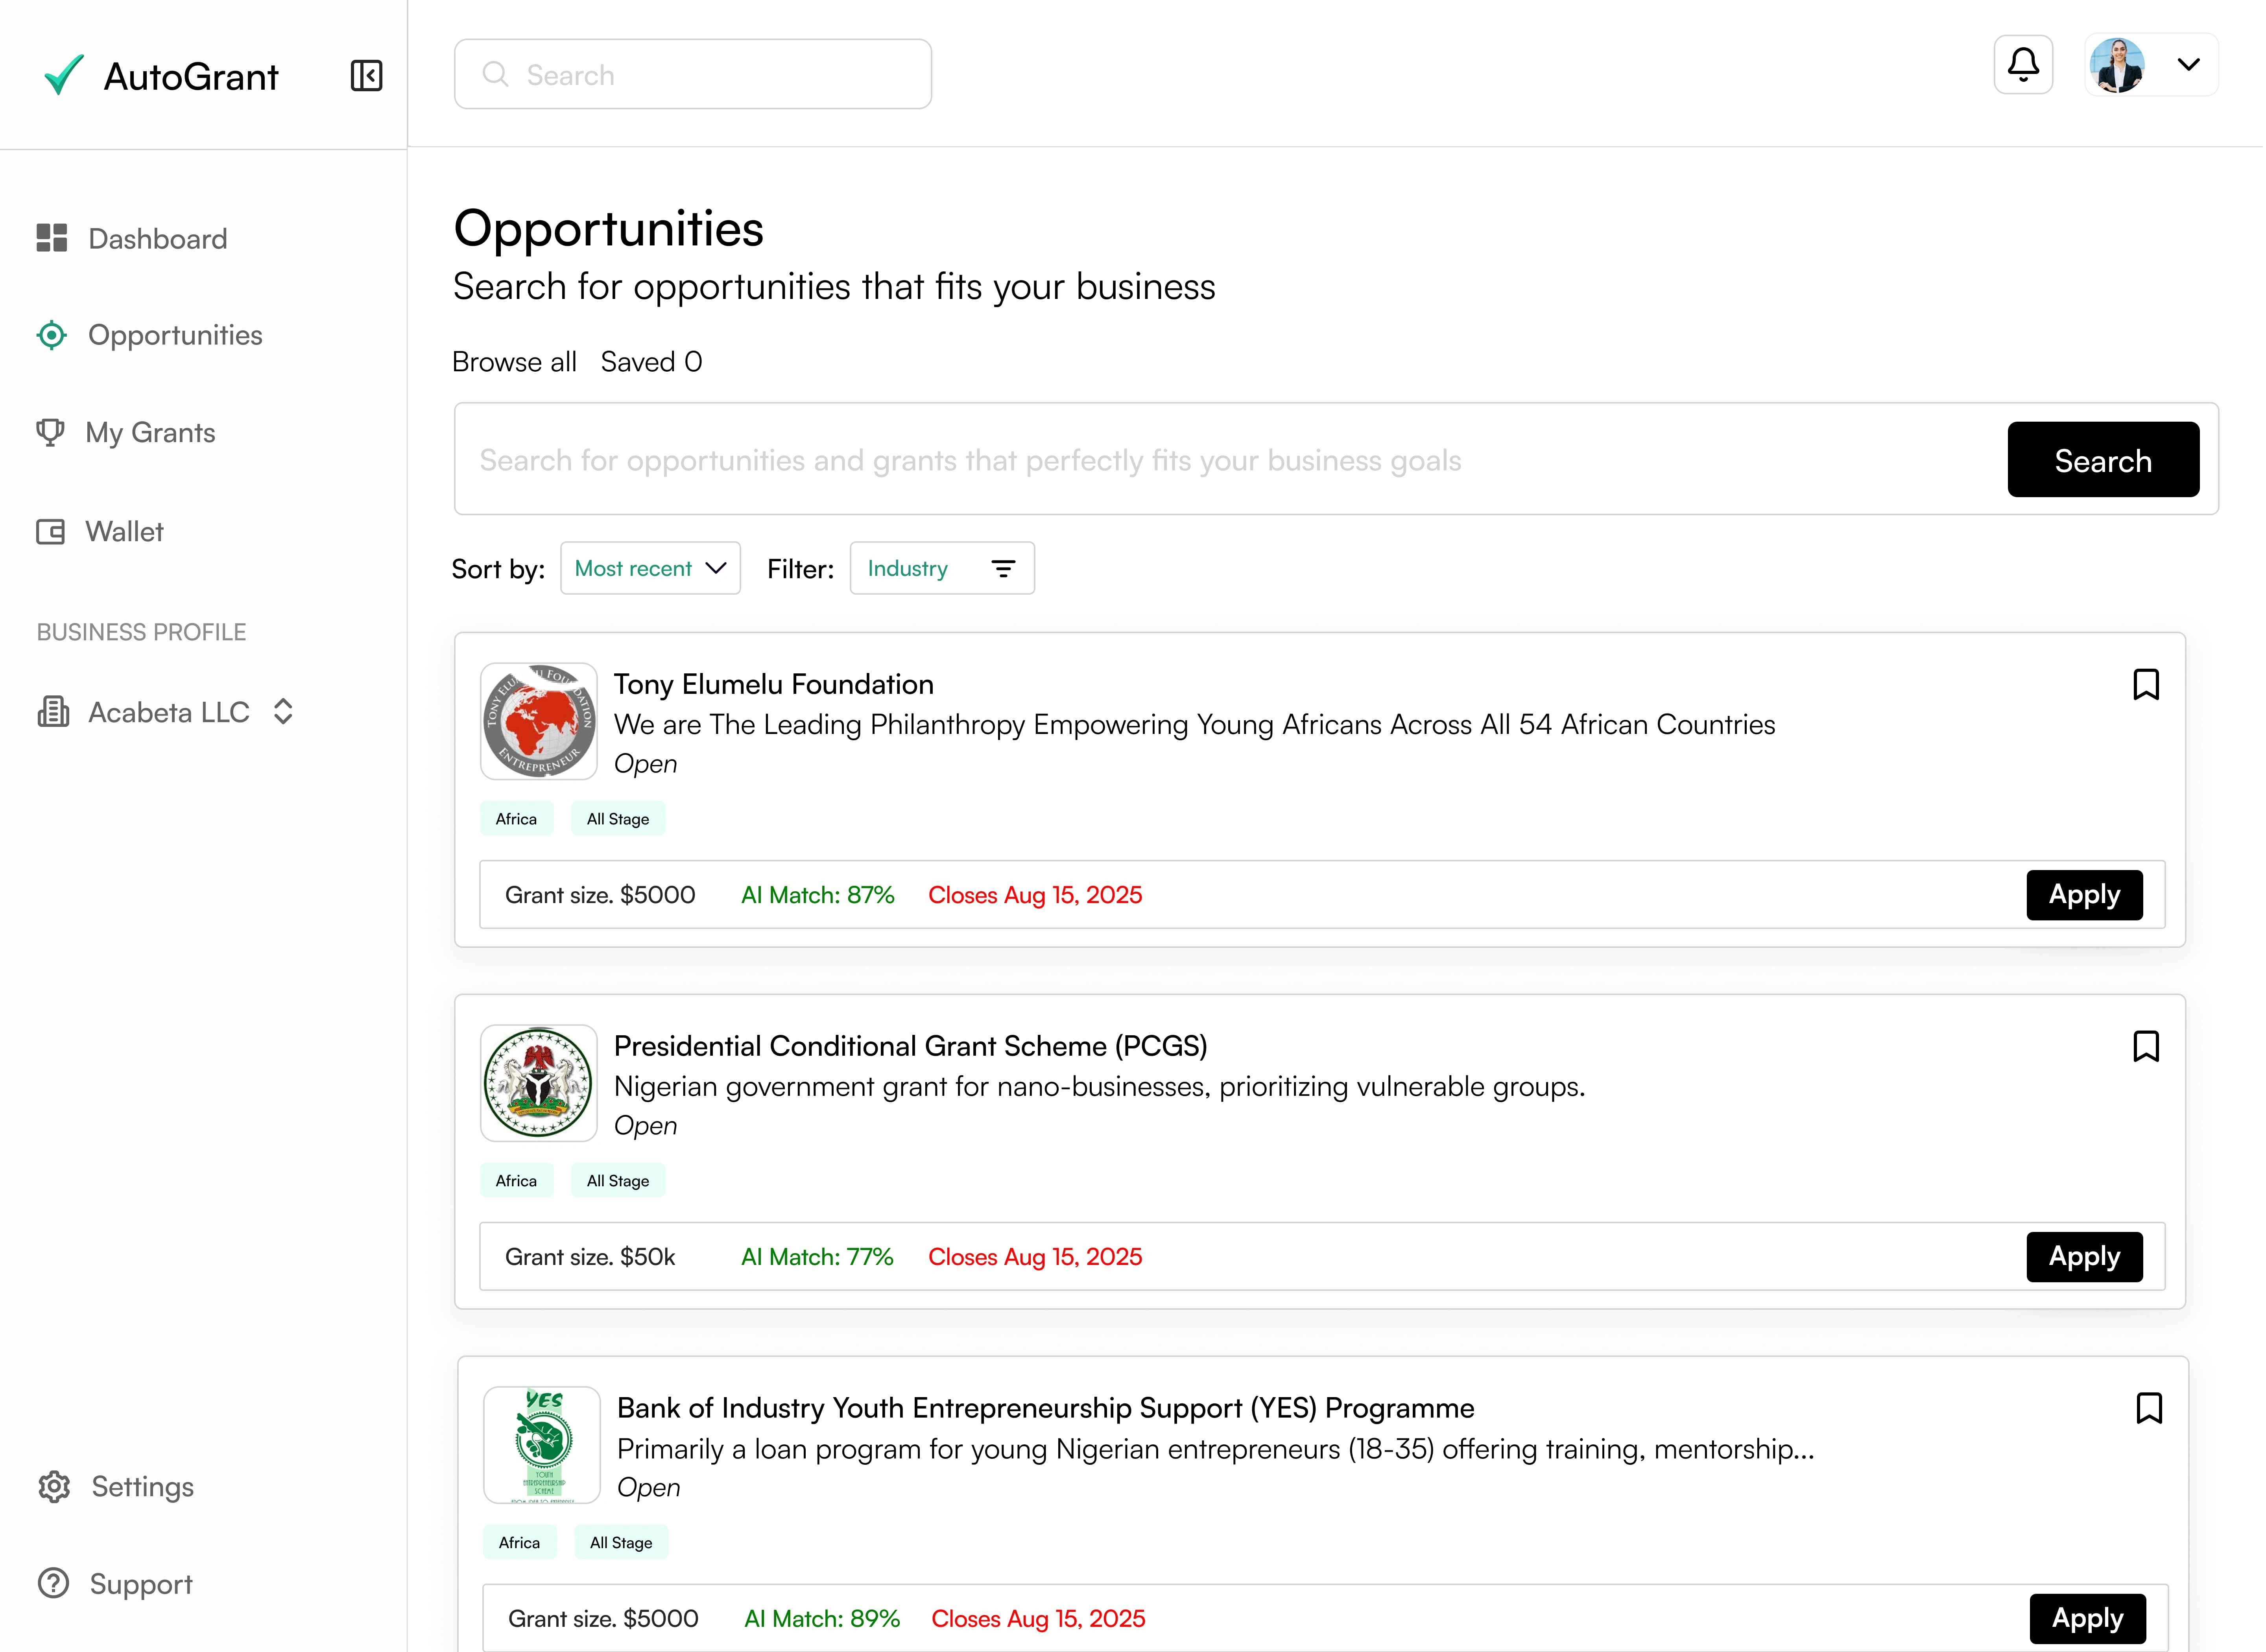Open Bank of Industry YES Programme title
This screenshot has width=2266, height=1652.
(1046, 1408)
